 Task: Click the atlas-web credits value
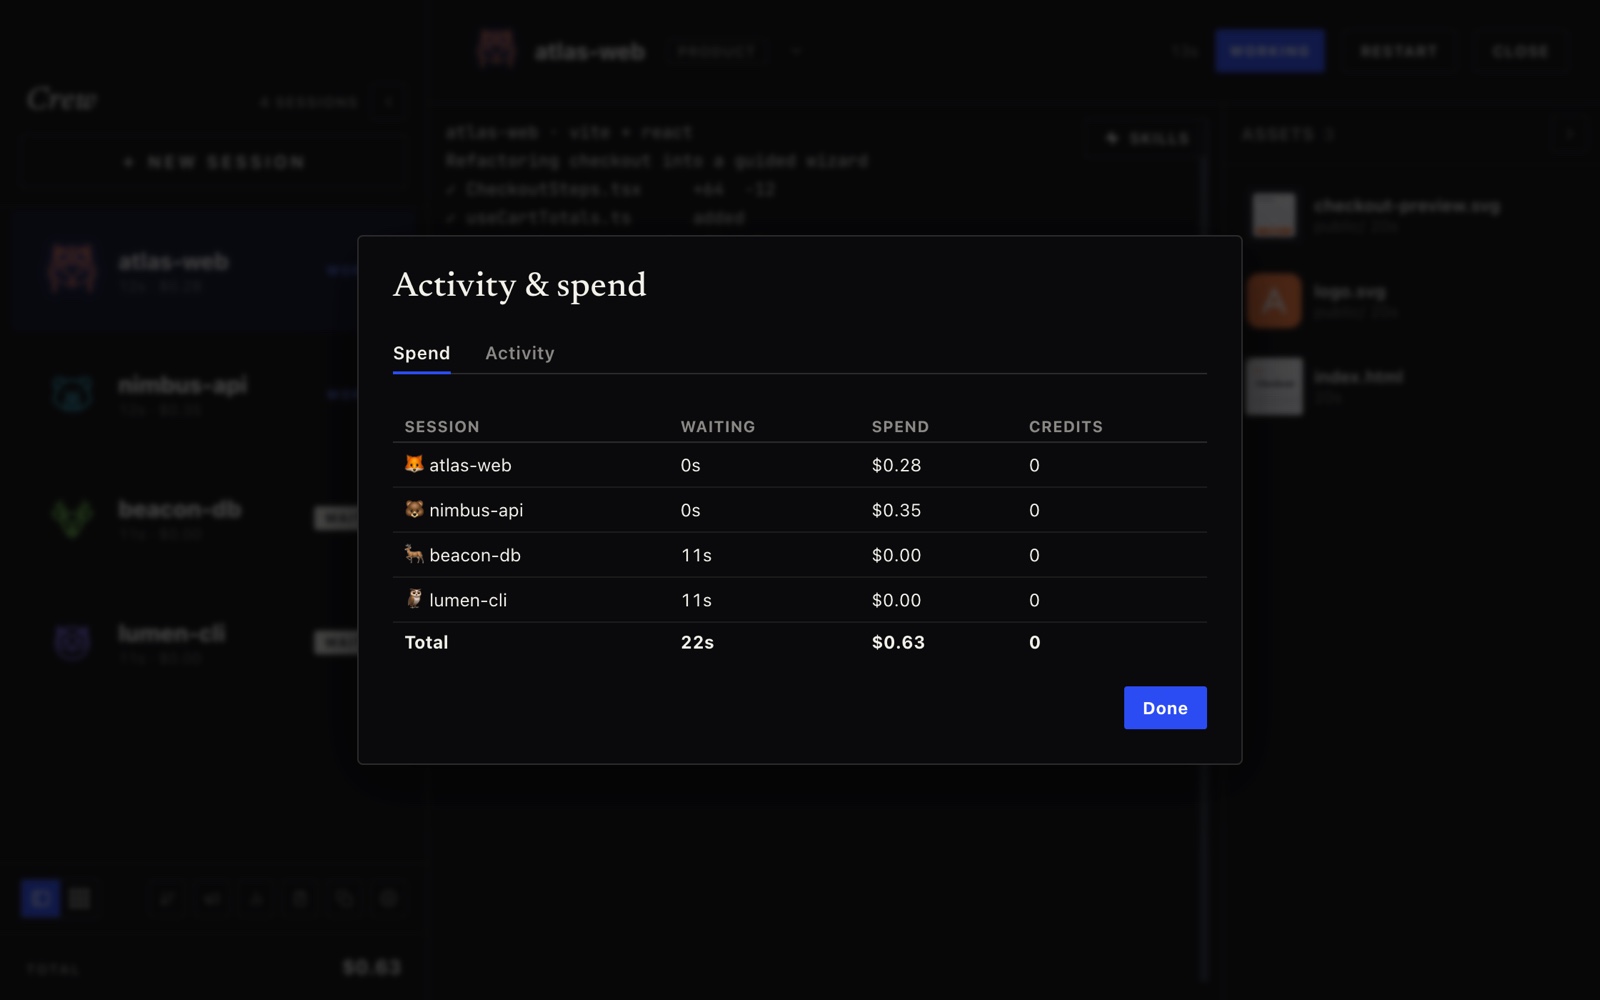(1034, 465)
